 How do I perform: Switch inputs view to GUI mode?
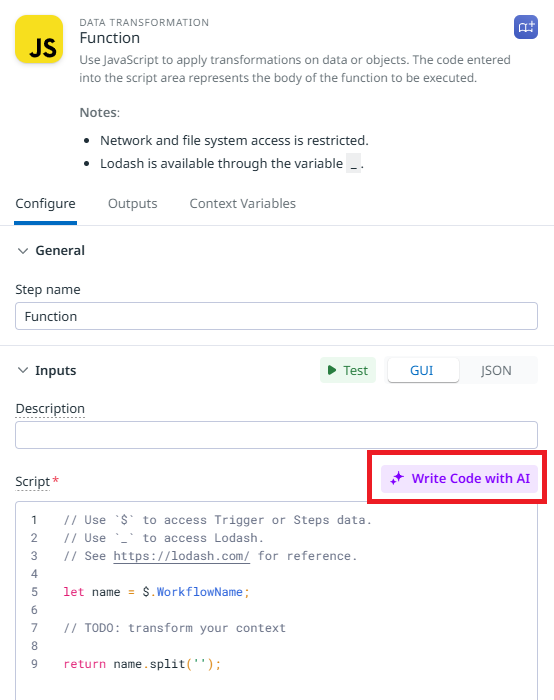[422, 370]
